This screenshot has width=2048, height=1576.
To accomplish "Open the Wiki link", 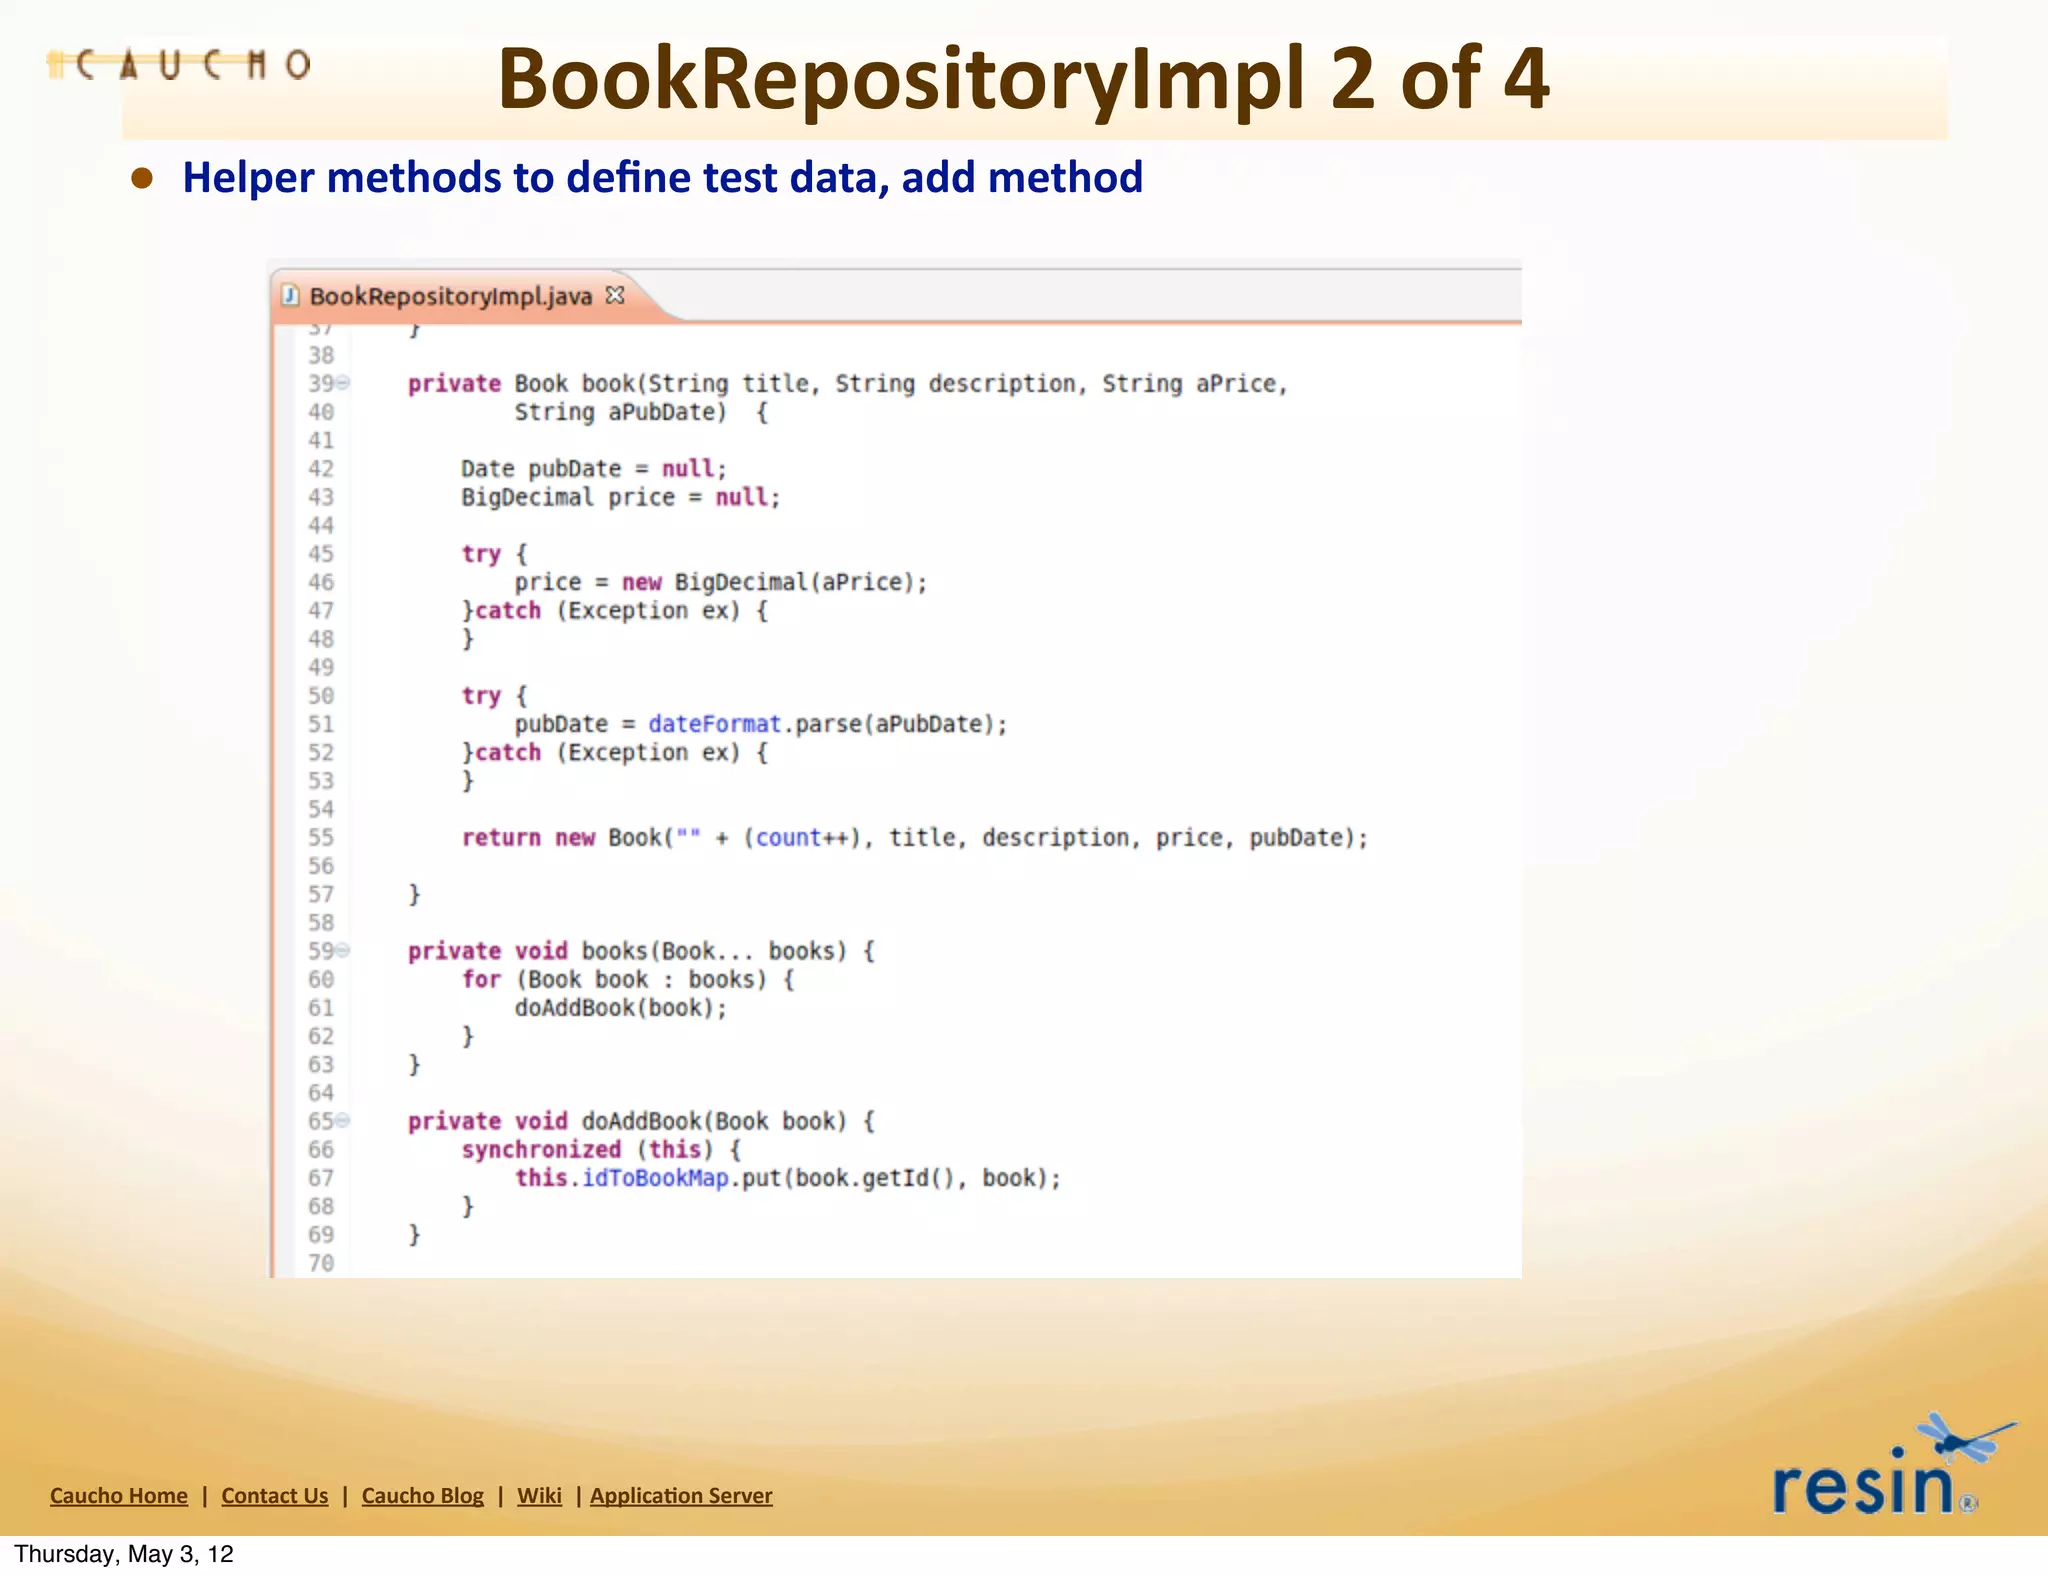I will click(x=539, y=1495).
